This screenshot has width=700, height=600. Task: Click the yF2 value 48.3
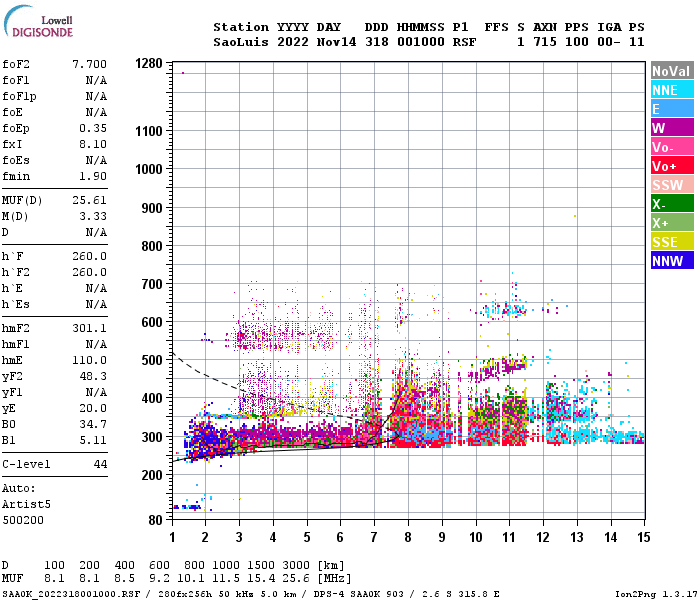pyautogui.click(x=93, y=376)
